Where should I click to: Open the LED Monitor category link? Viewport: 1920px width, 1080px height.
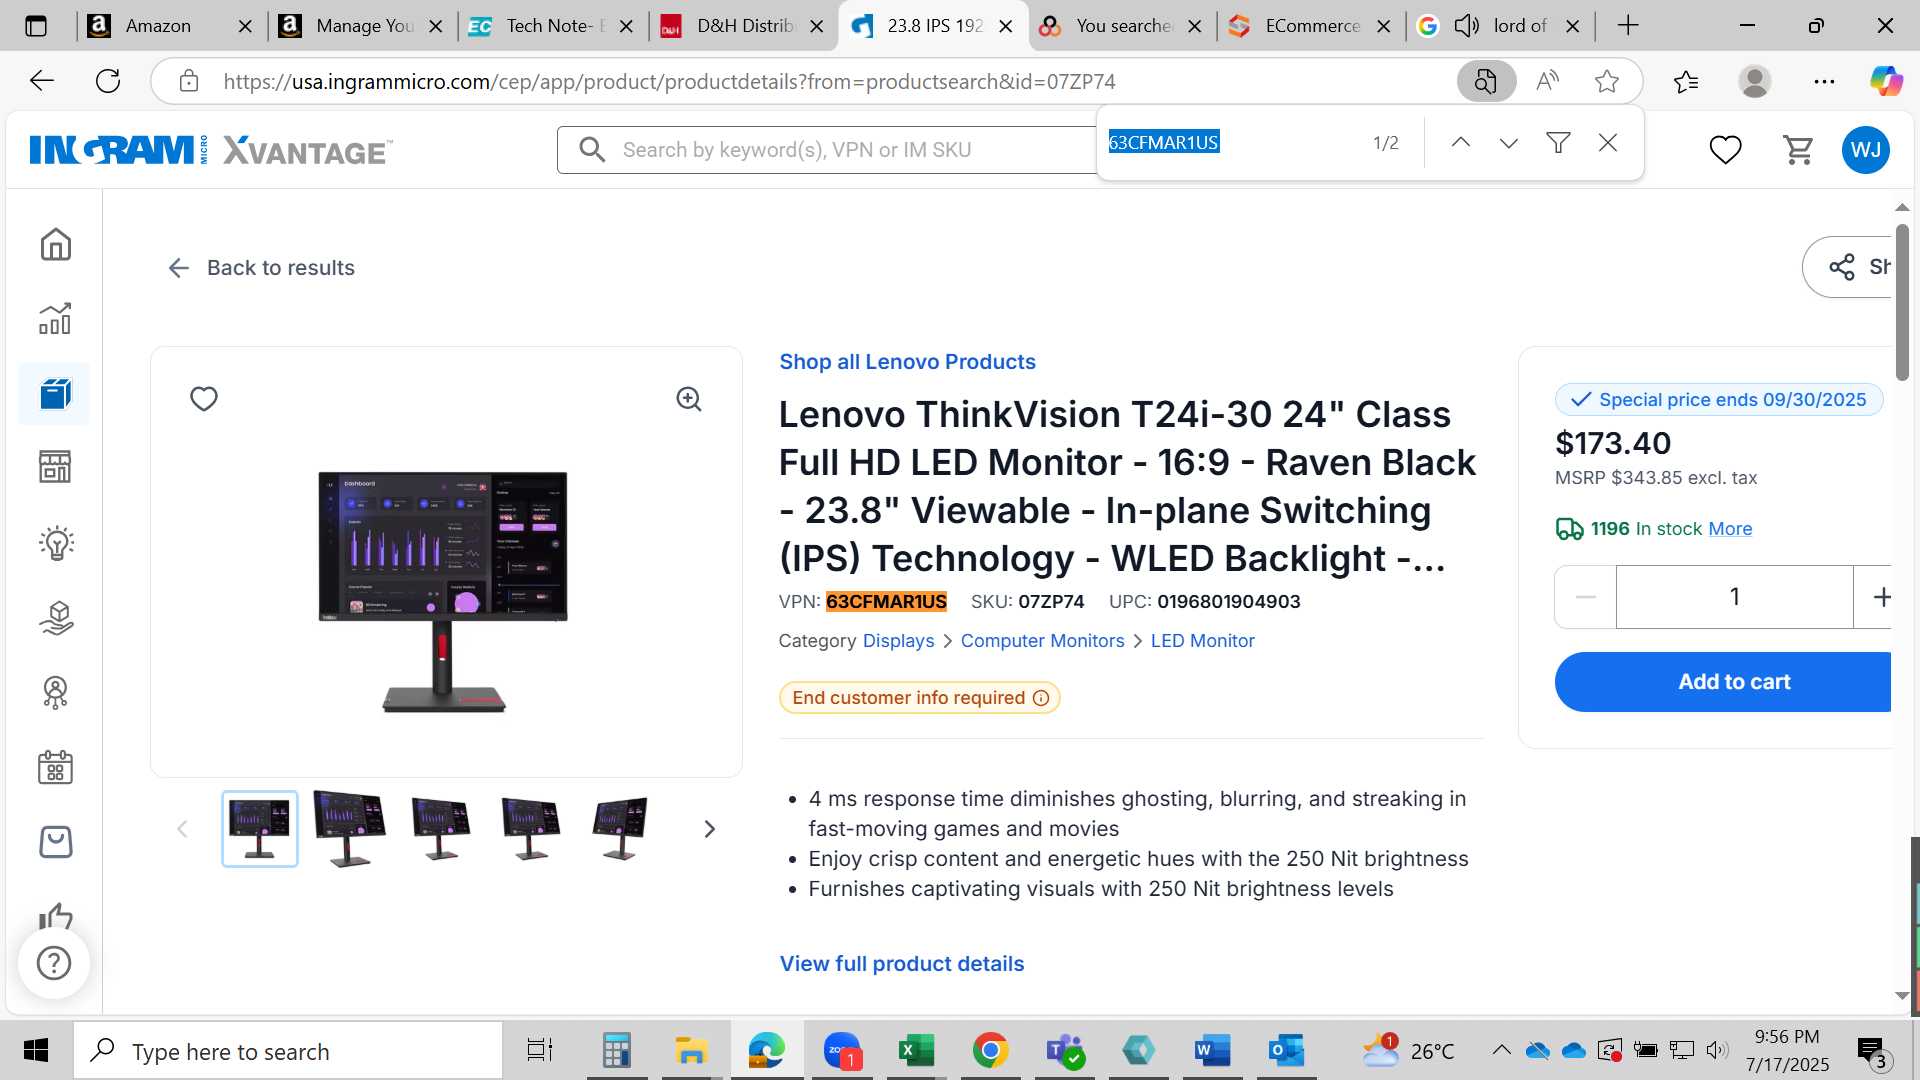(1202, 641)
